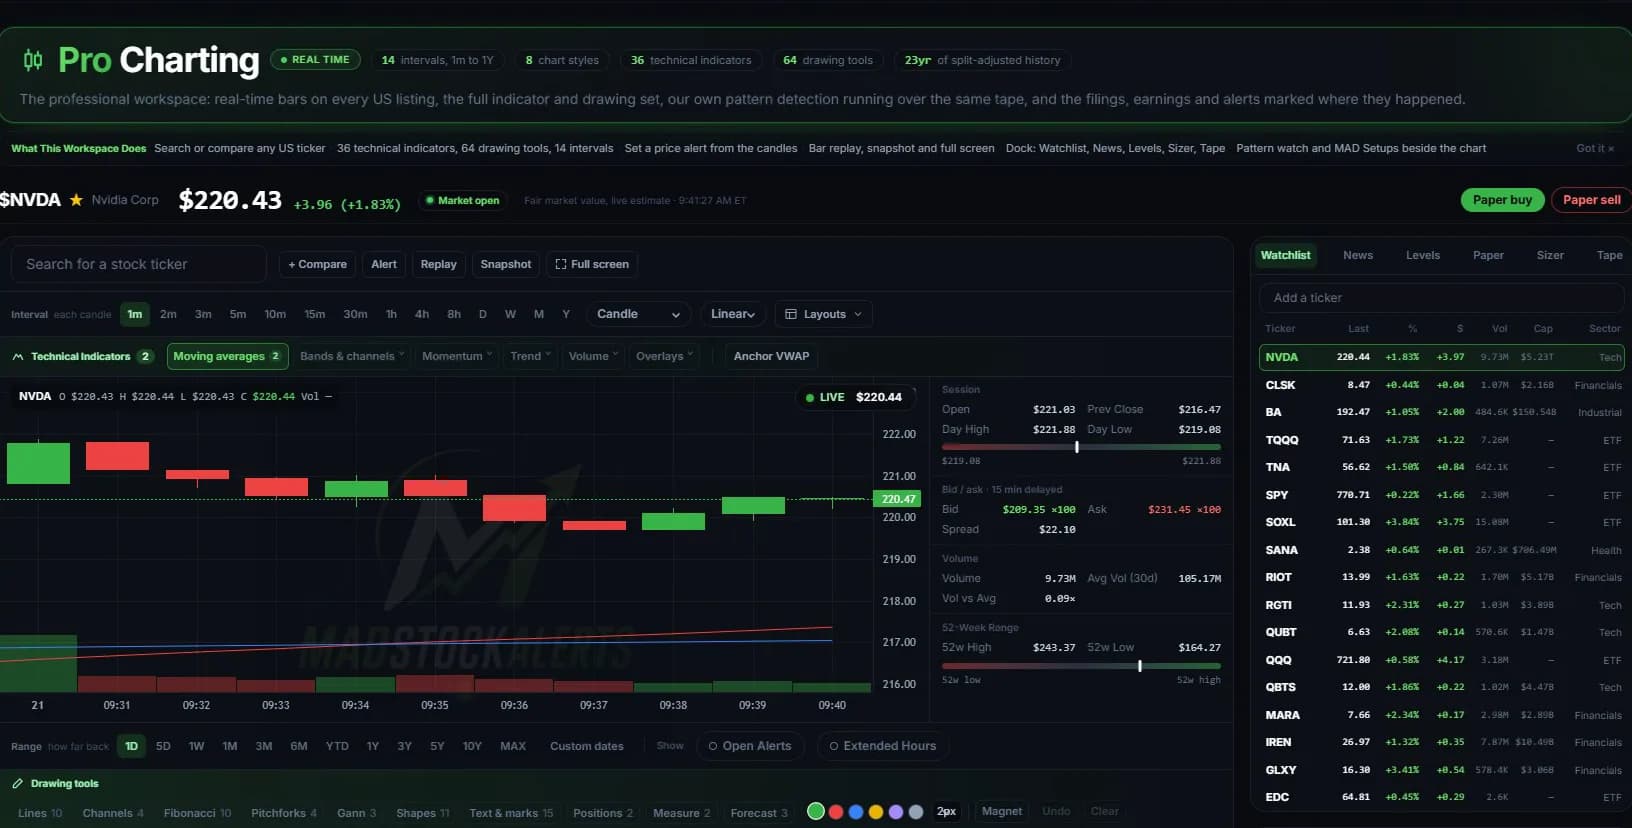
Task: Click the Pro Charting candlestick logo icon
Action: tap(33, 60)
